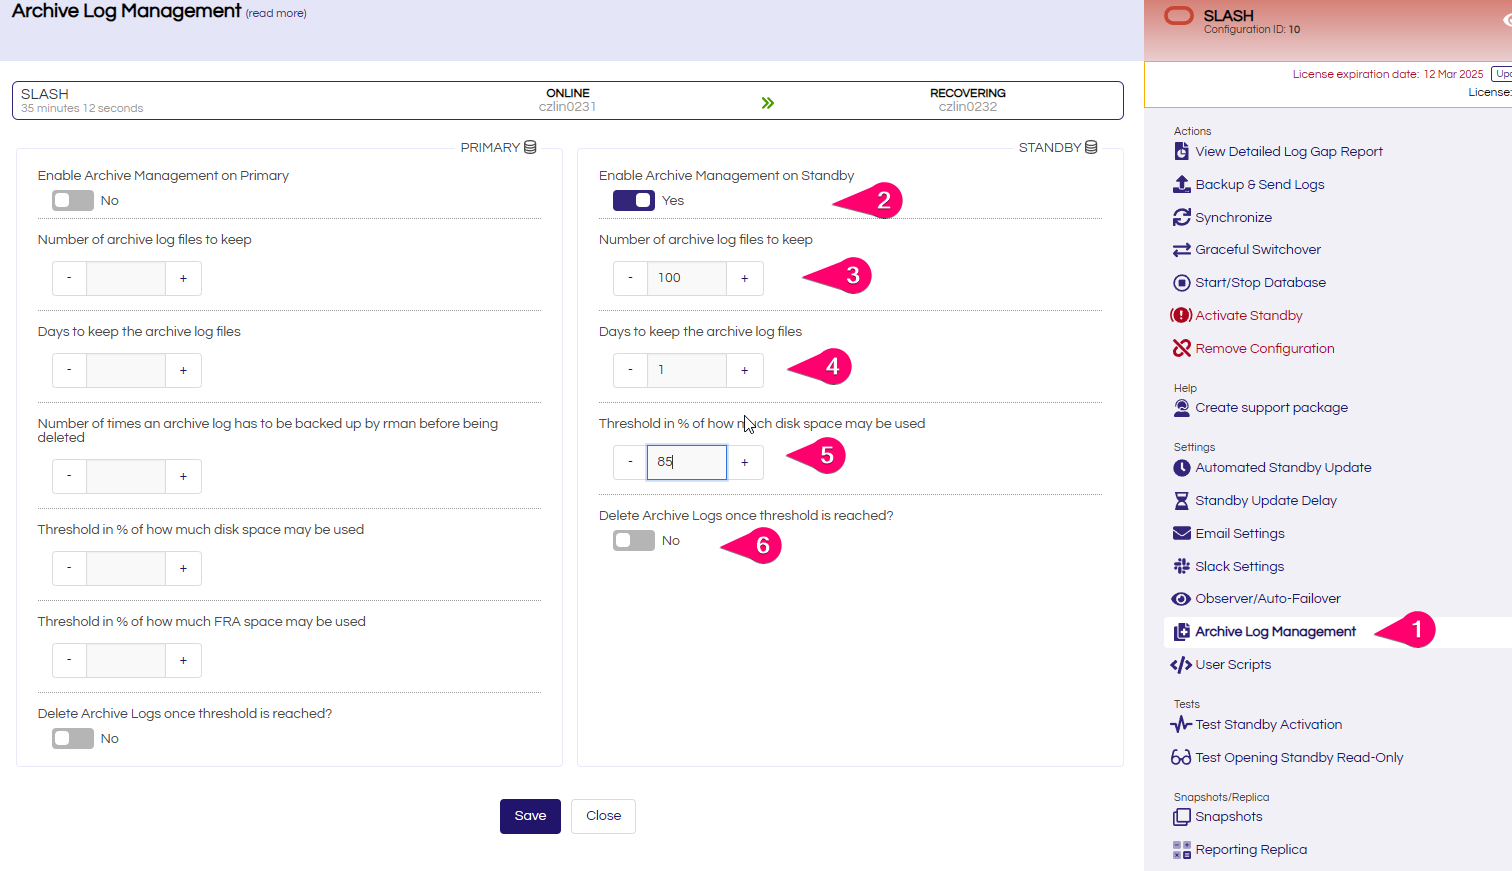Viewport: 1512px width, 871px height.
Task: Open Slack Settings
Action: (1240, 566)
